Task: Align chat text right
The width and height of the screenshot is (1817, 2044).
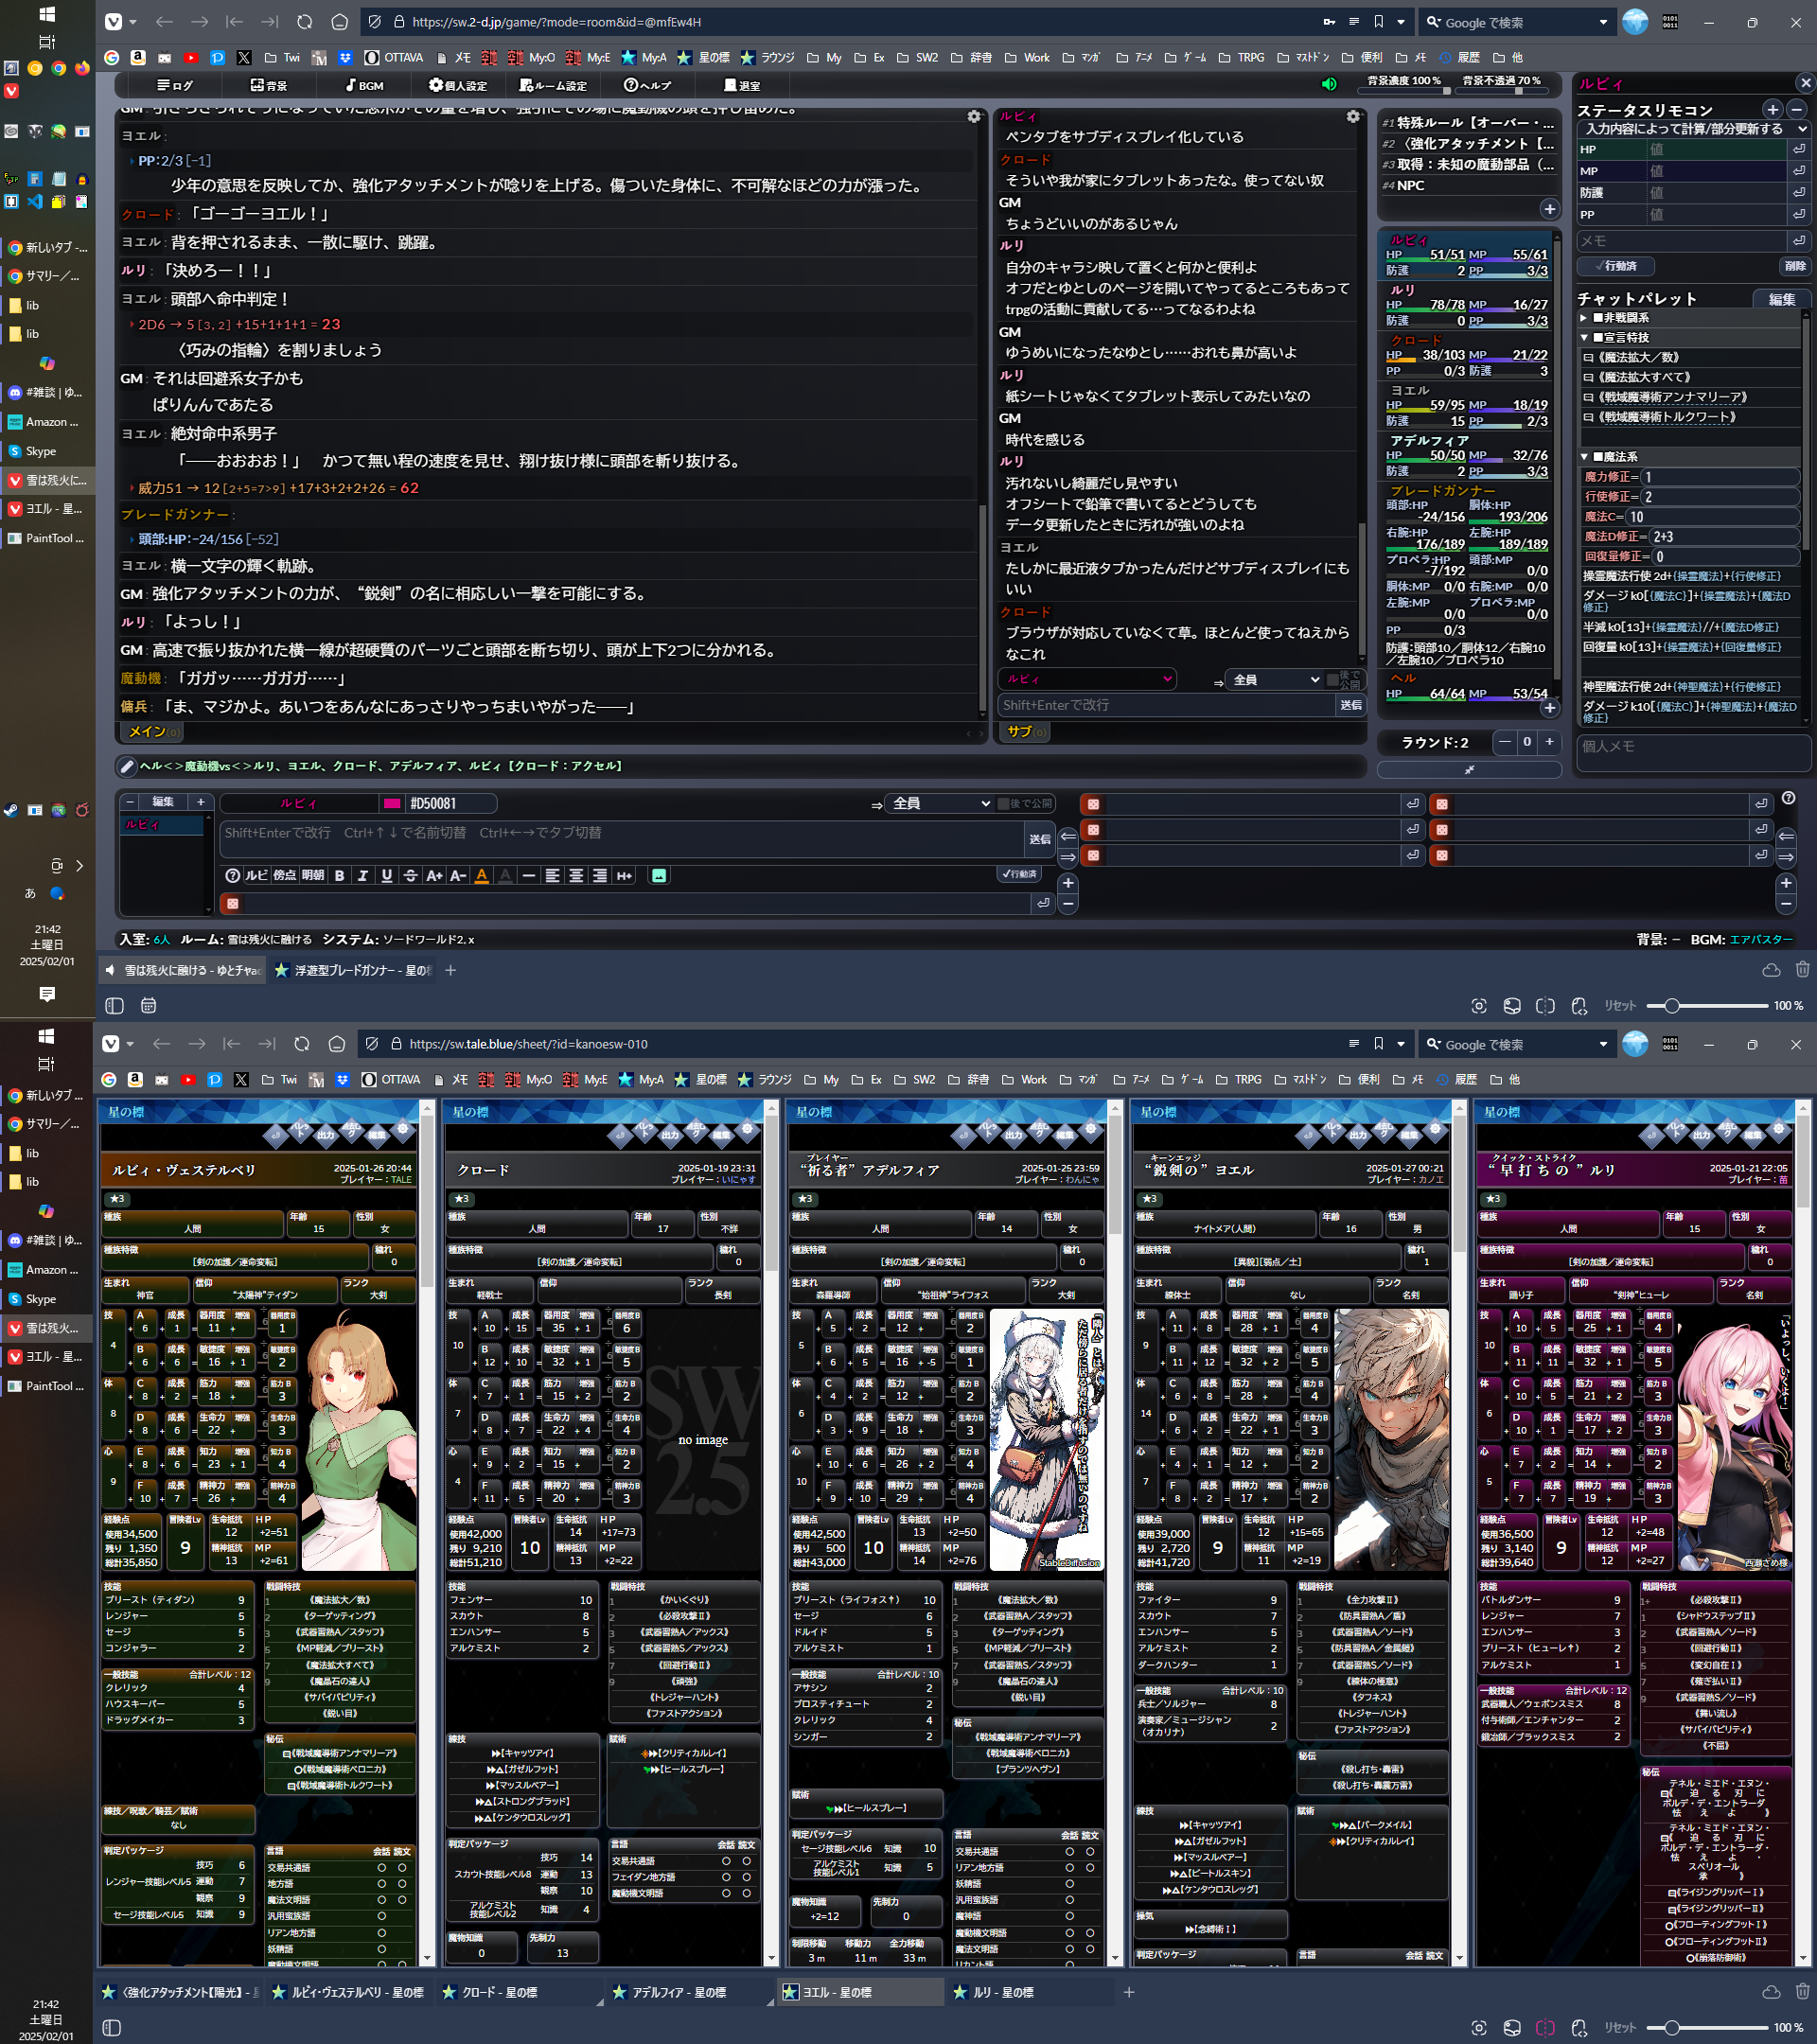Action: (x=600, y=876)
